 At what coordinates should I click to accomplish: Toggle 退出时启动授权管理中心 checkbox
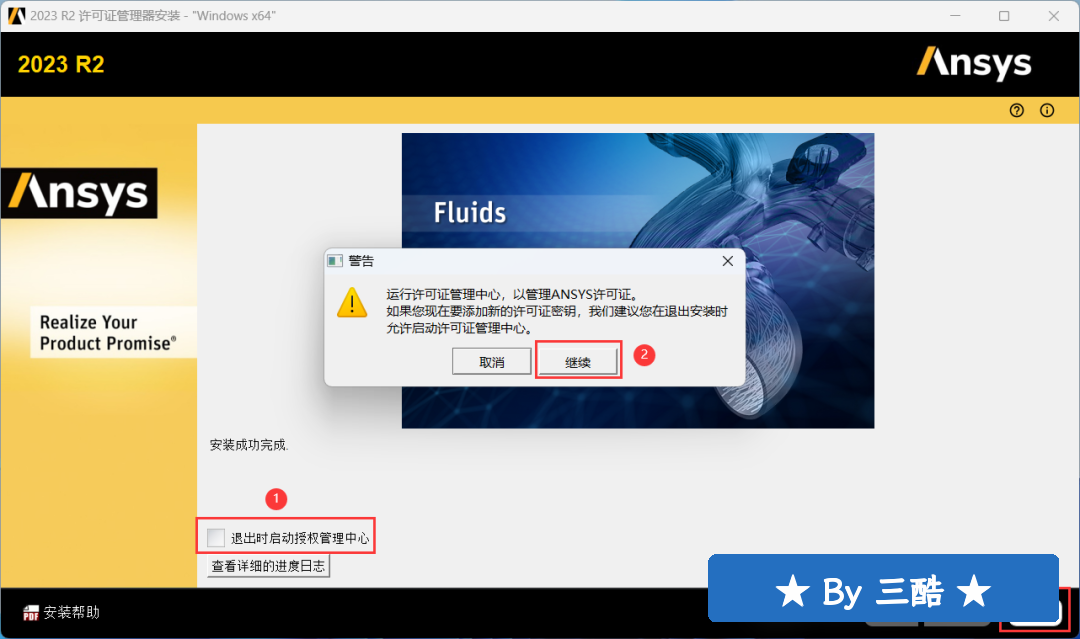[216, 537]
